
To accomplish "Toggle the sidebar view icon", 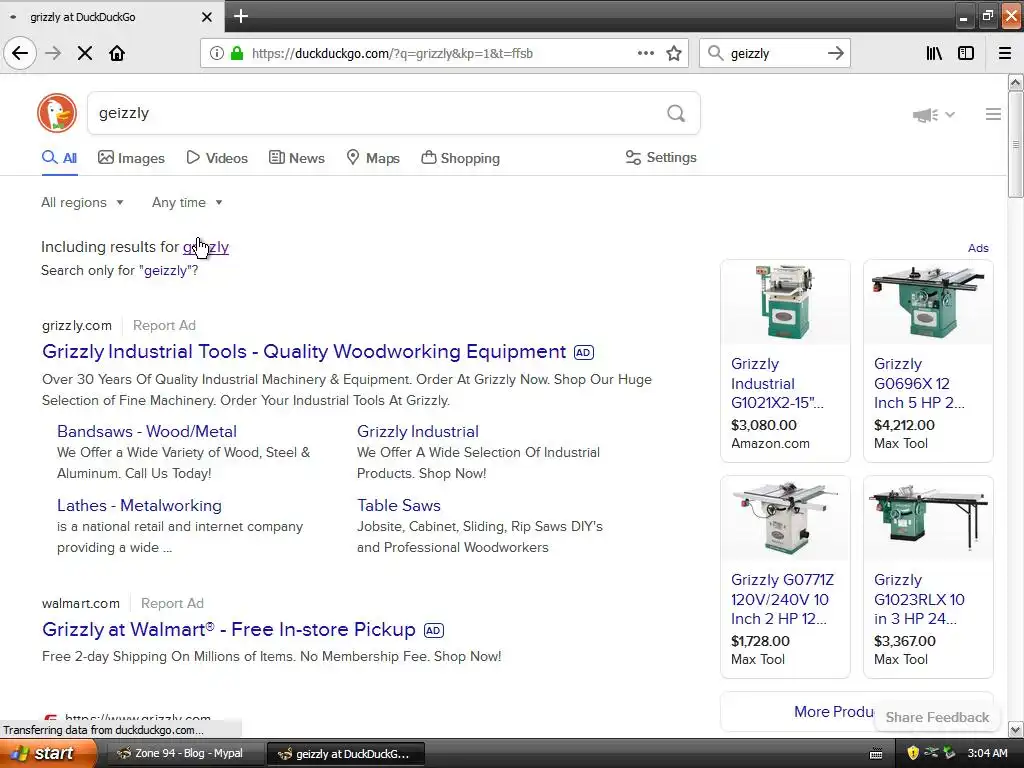I will tap(966, 54).
